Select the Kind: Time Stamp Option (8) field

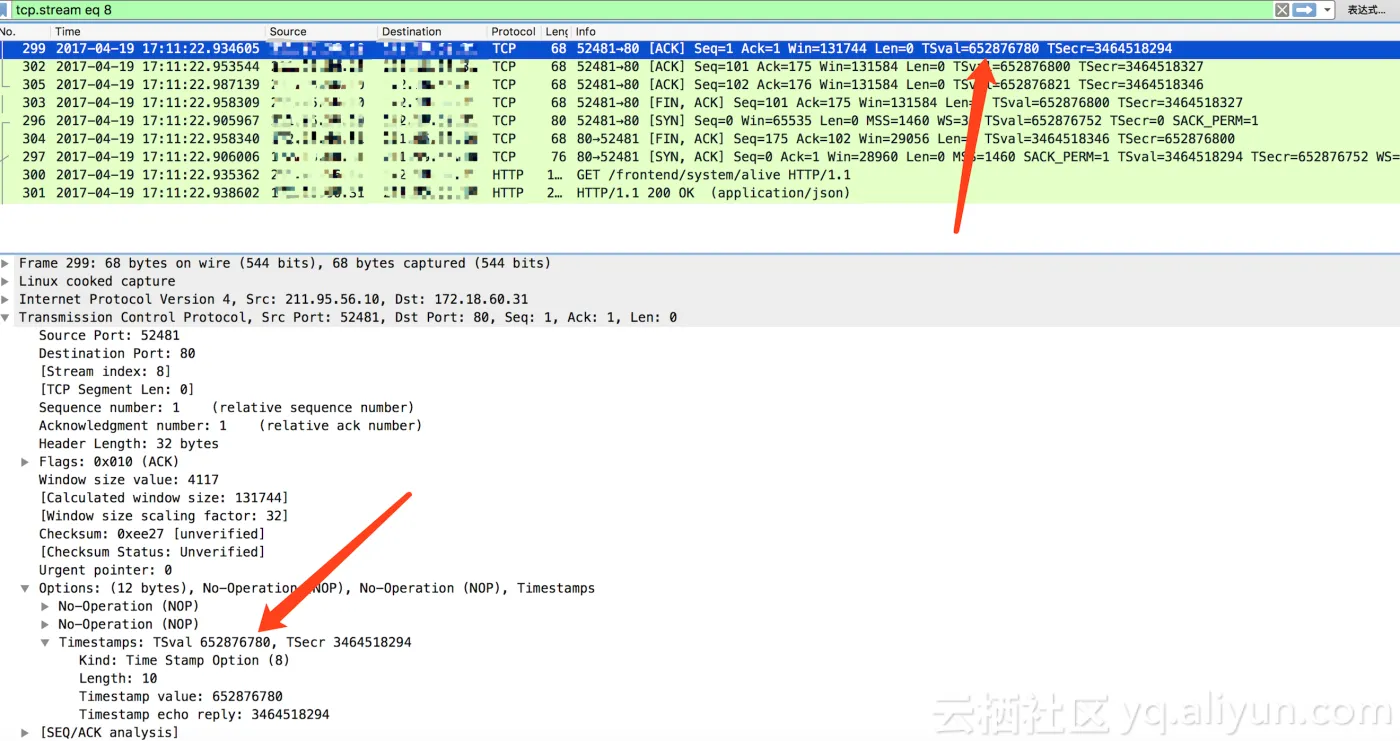[x=184, y=660]
